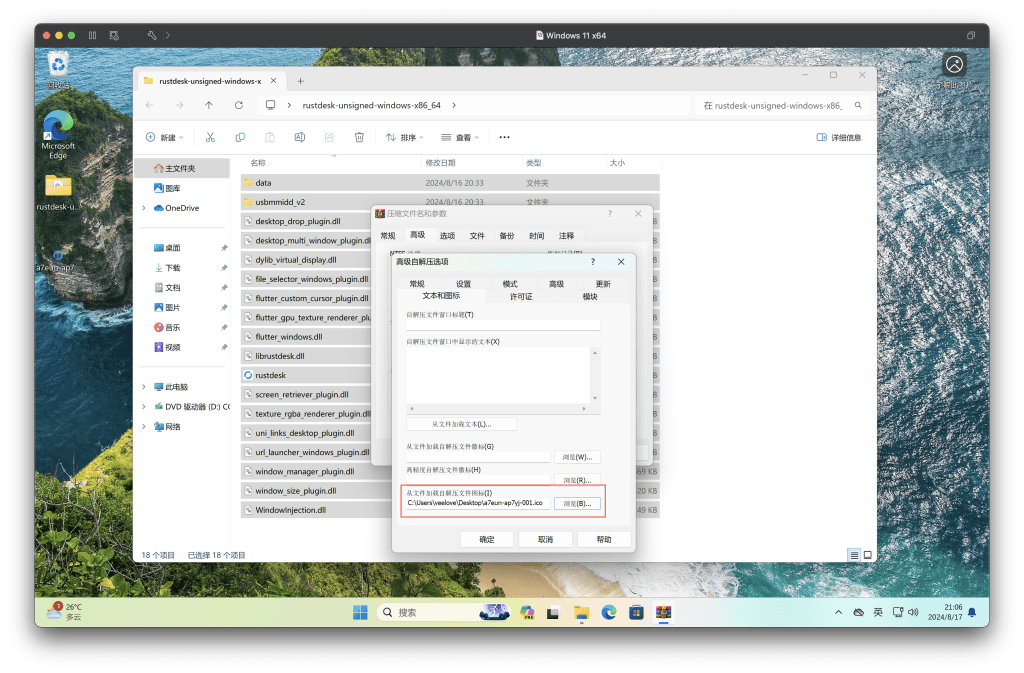Confirm SFX options with the 确定 button

point(487,538)
